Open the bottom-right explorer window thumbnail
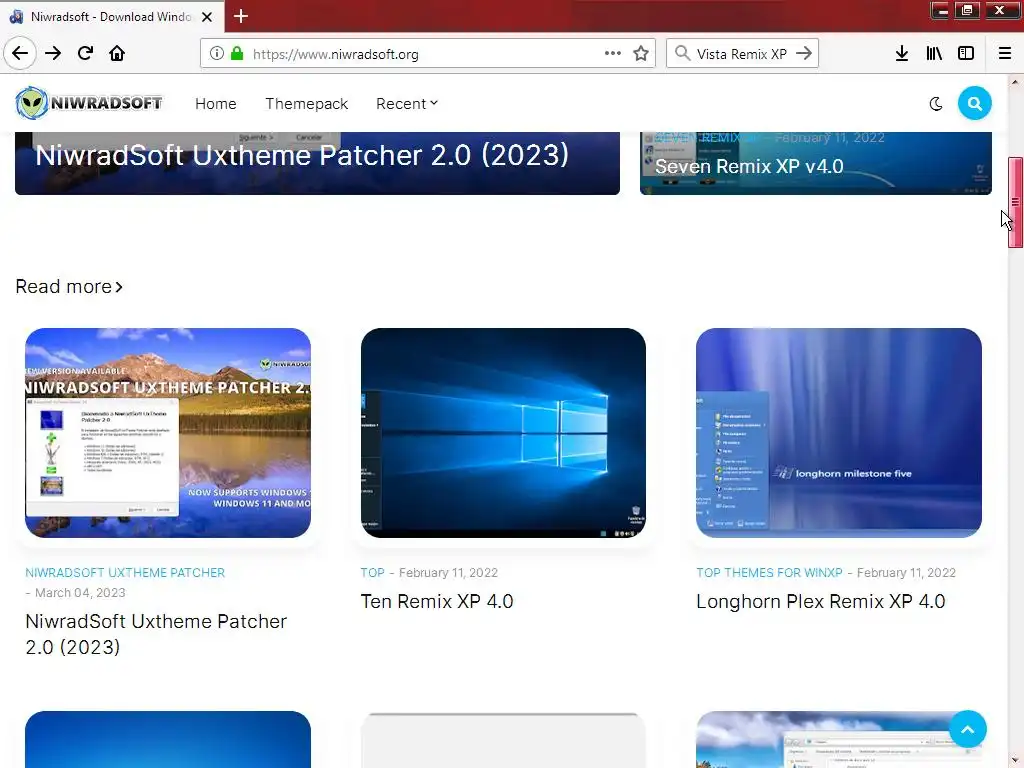Viewport: 1024px width, 768px height. click(839, 739)
